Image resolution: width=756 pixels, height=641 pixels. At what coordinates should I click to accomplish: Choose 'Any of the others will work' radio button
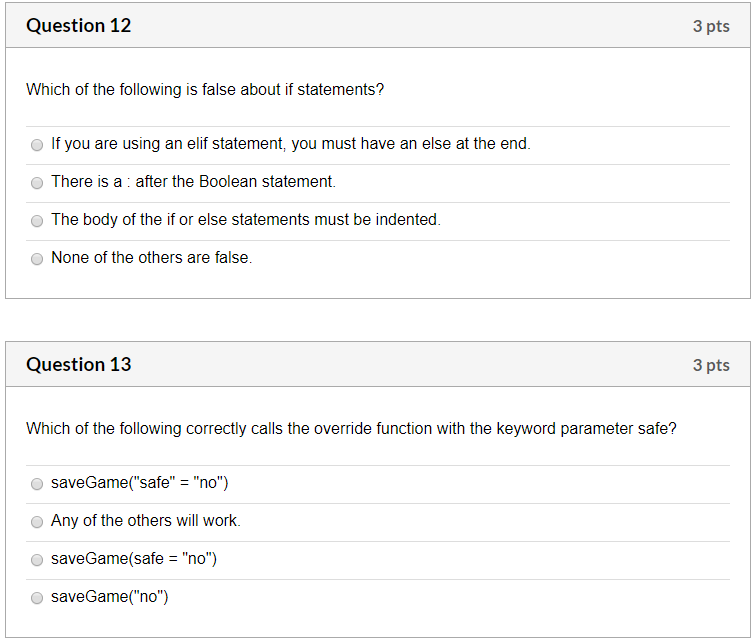(37, 522)
